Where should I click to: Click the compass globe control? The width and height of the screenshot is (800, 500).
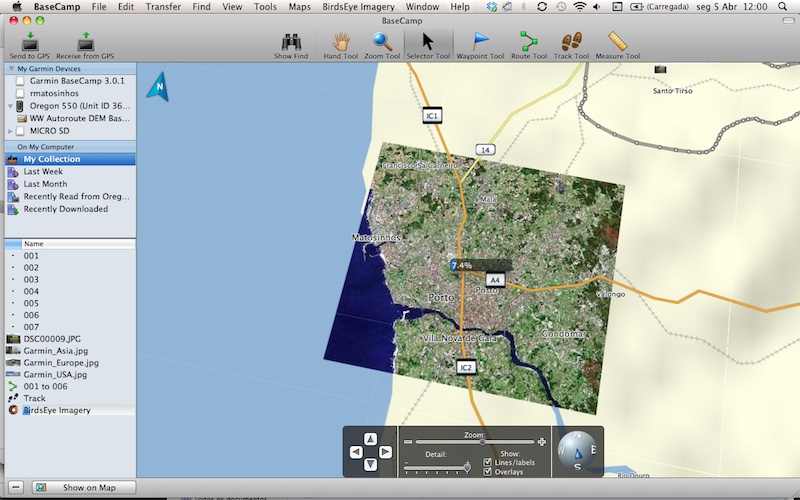click(577, 451)
